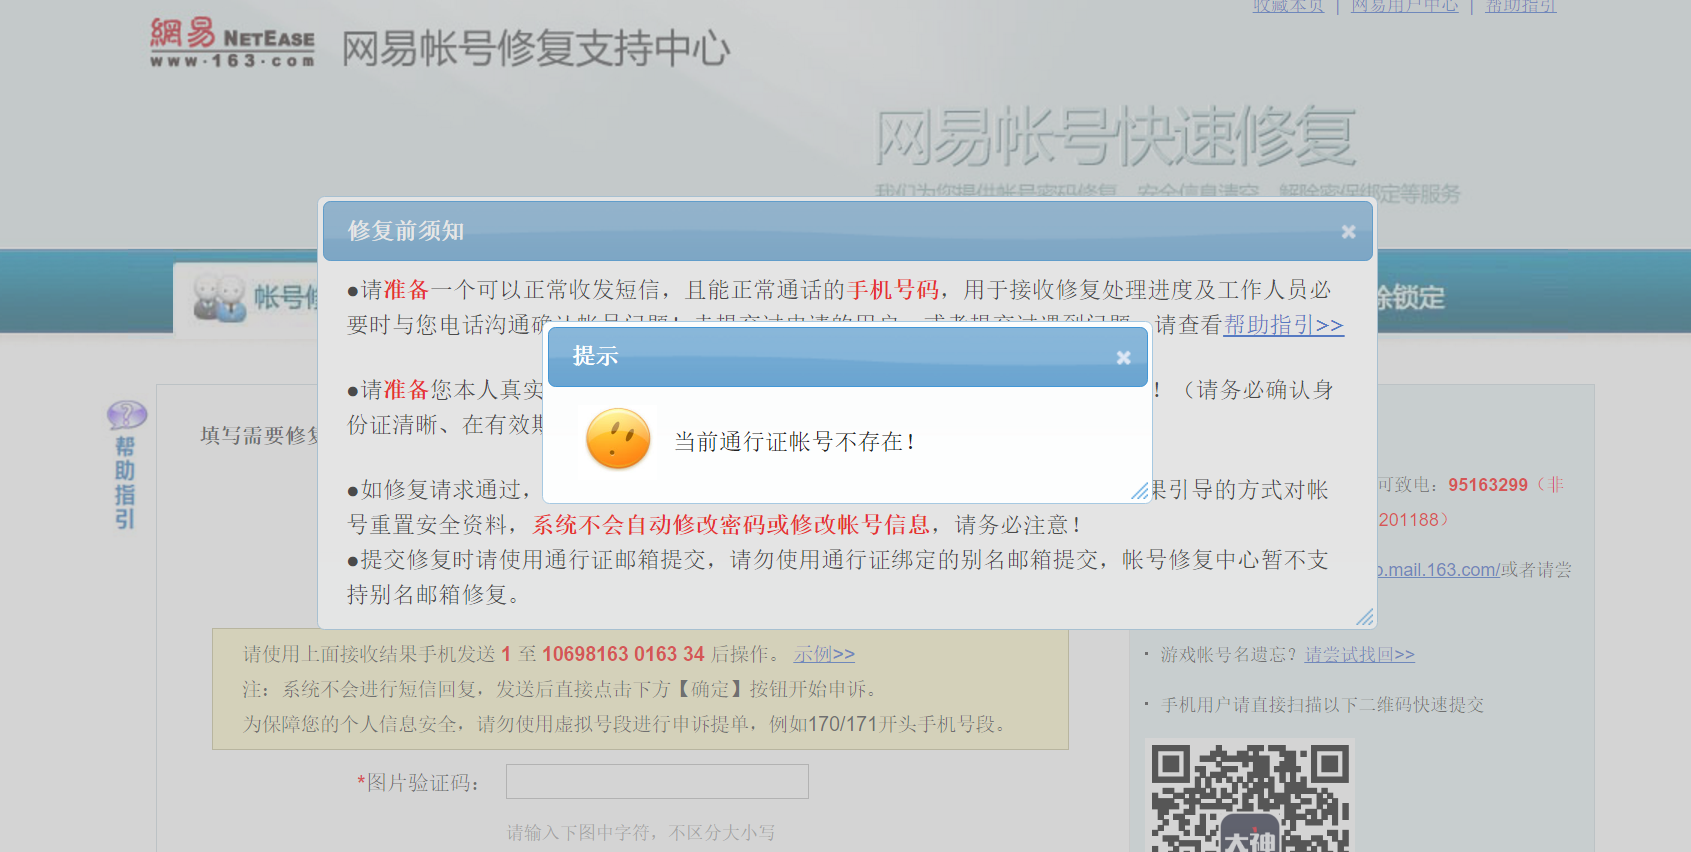
Task: Click the 当前通行证帐号不存在！ message text
Action: (x=796, y=441)
